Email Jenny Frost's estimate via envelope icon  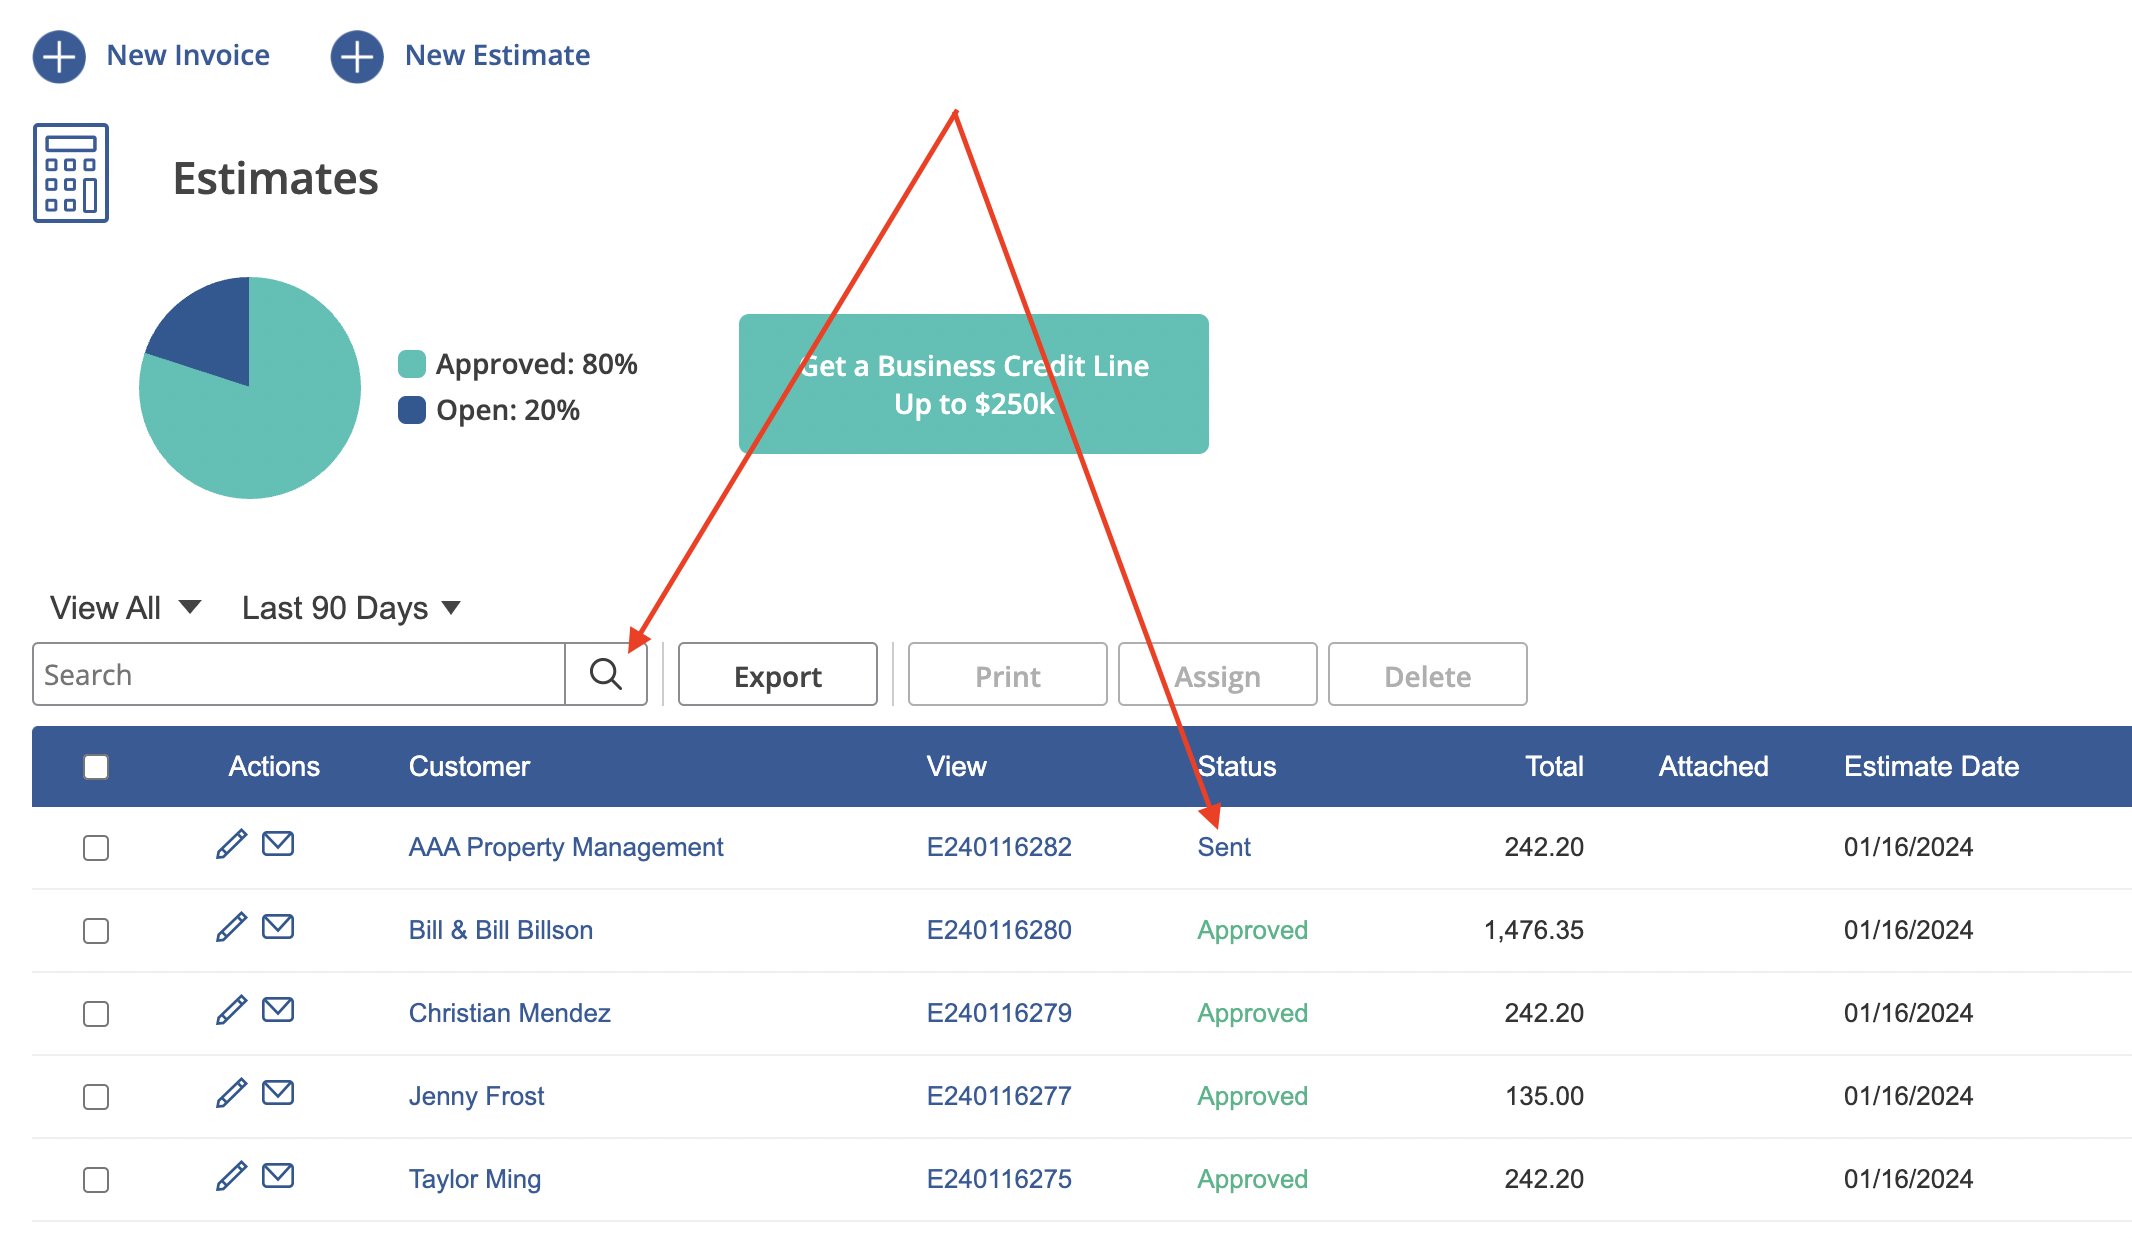point(278,1093)
